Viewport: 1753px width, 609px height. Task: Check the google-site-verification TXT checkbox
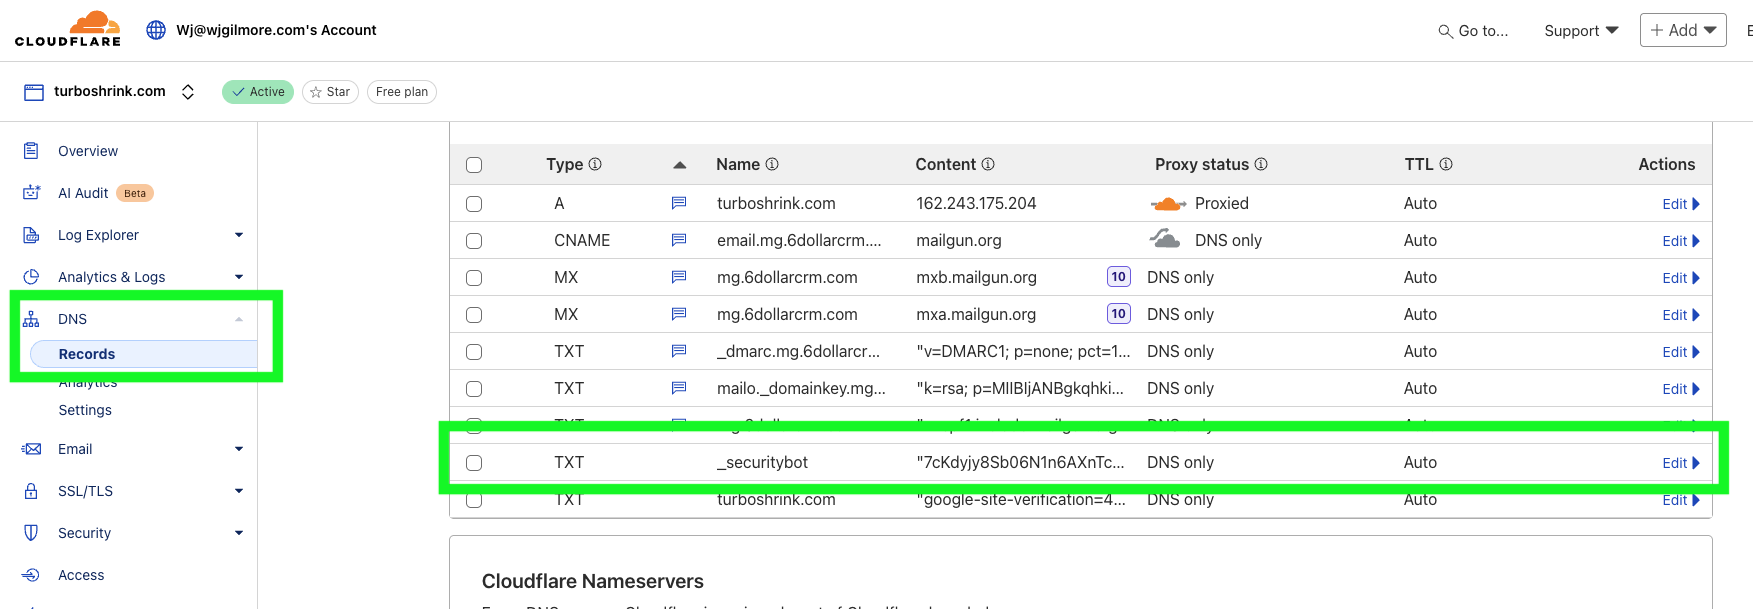pos(474,500)
